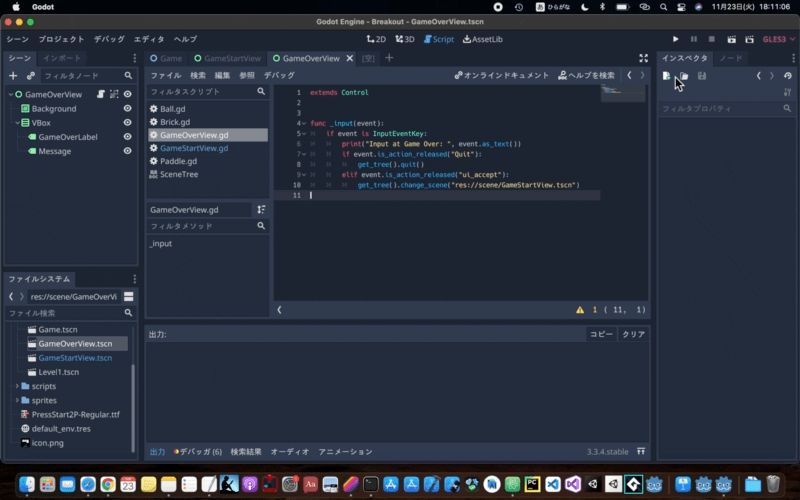The height and width of the screenshot is (500, 800).
Task: Click クリア button in output panel
Action: 634,334
